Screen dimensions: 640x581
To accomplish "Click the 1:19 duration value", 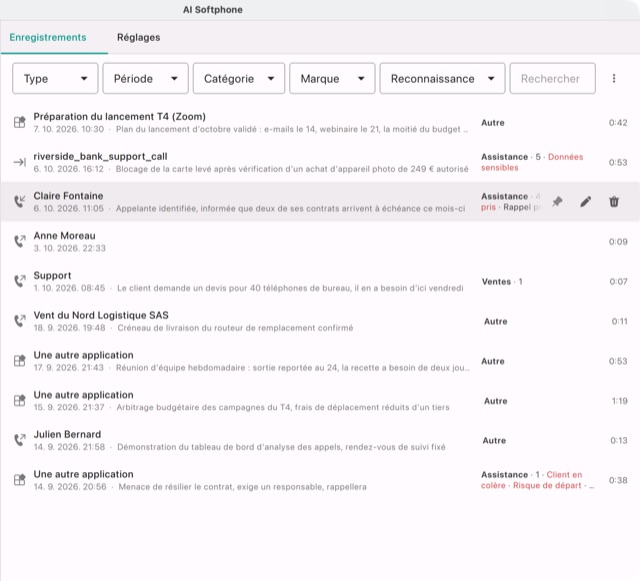I will pos(620,401).
